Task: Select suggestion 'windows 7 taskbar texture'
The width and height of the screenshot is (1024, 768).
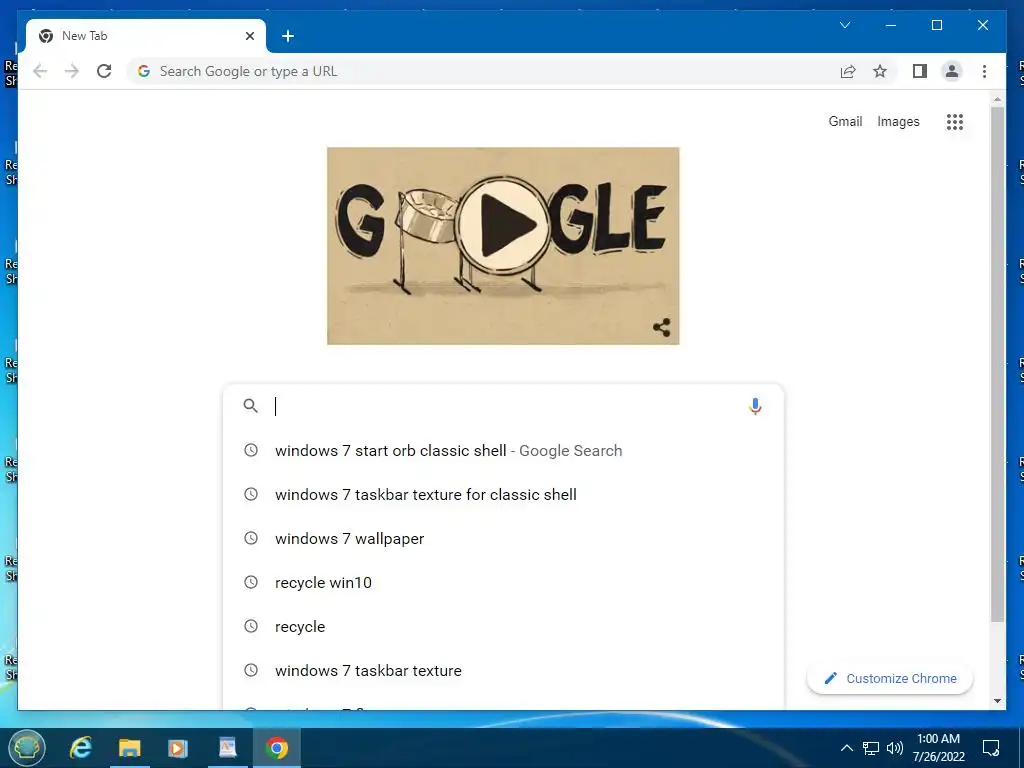Action: [503, 671]
